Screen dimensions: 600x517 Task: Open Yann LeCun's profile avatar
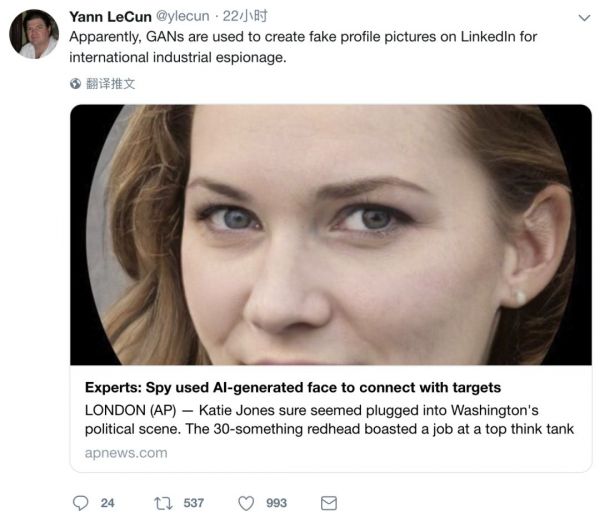pos(34,34)
